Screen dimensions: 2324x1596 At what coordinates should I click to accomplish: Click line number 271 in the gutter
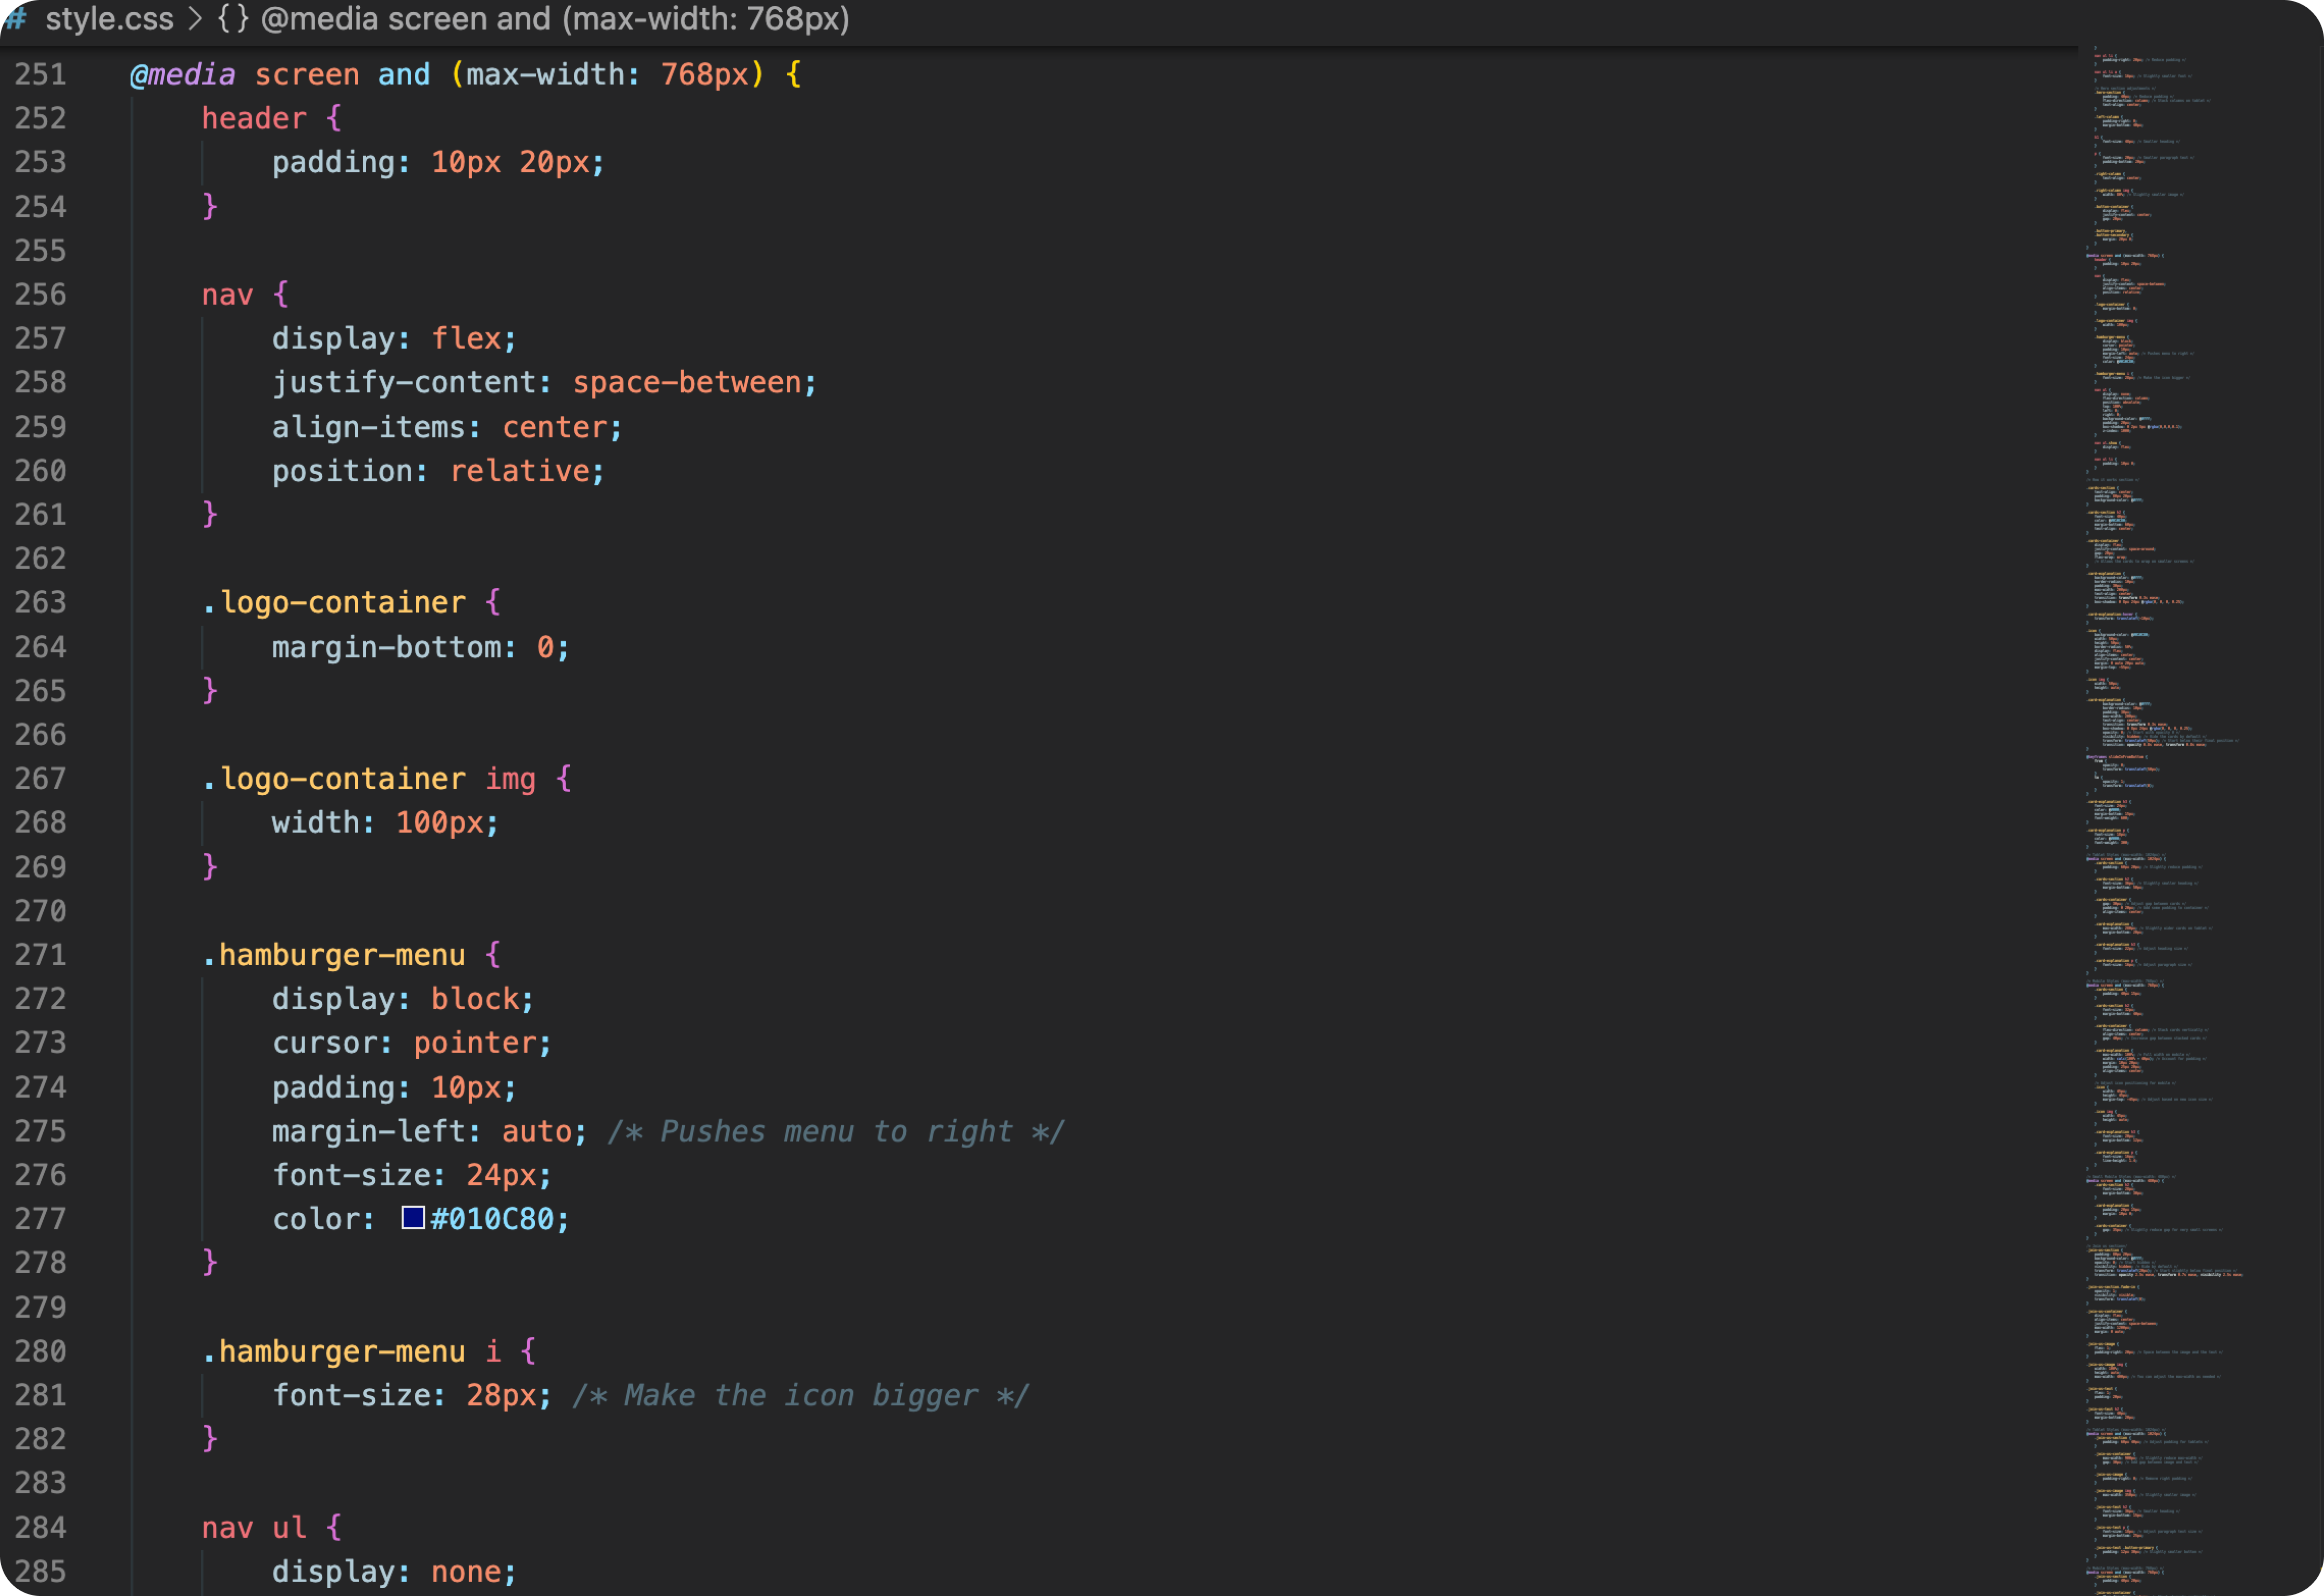41,955
